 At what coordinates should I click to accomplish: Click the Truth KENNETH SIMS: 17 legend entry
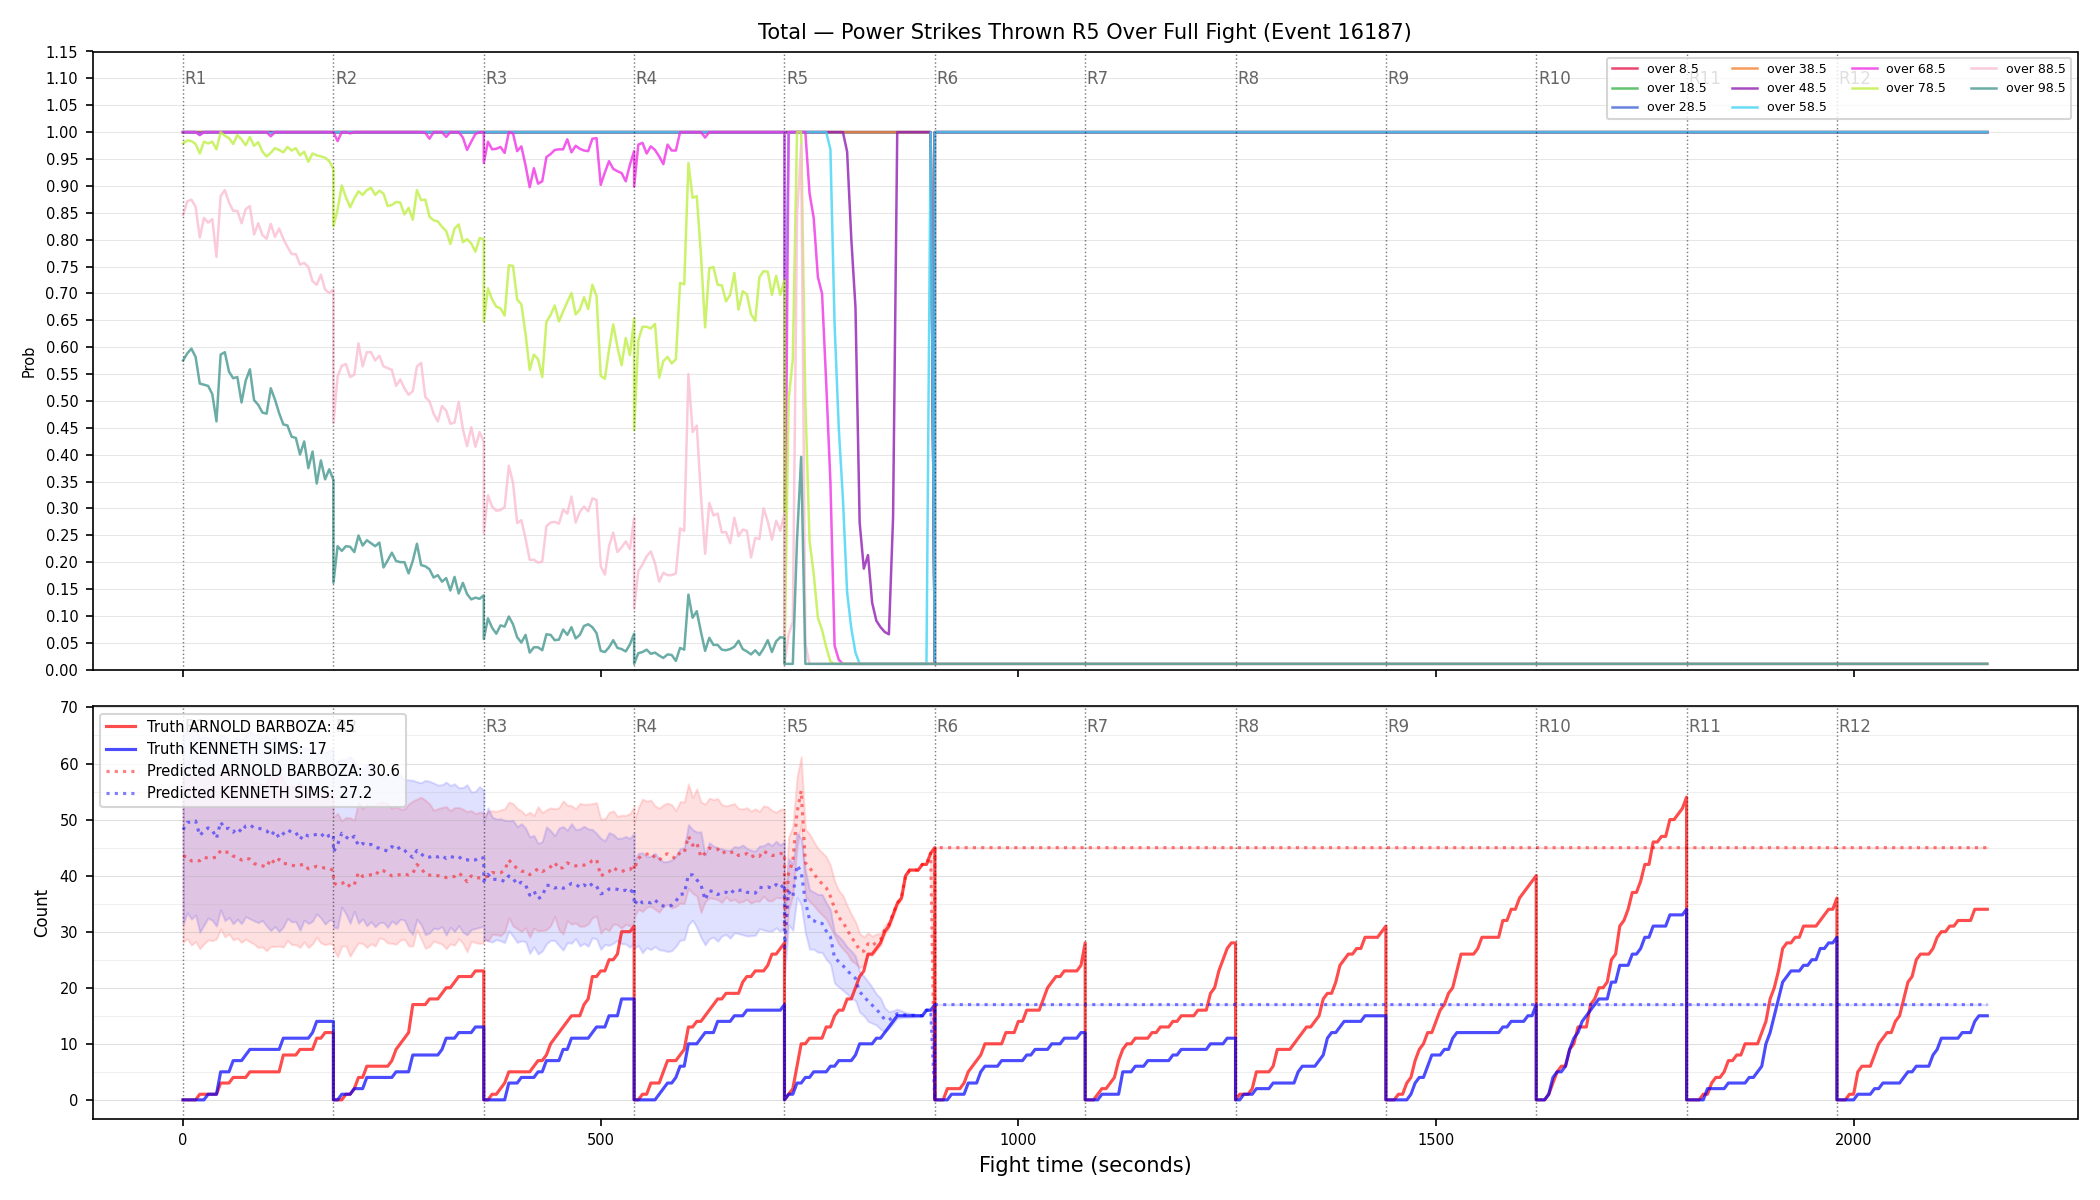[216, 749]
